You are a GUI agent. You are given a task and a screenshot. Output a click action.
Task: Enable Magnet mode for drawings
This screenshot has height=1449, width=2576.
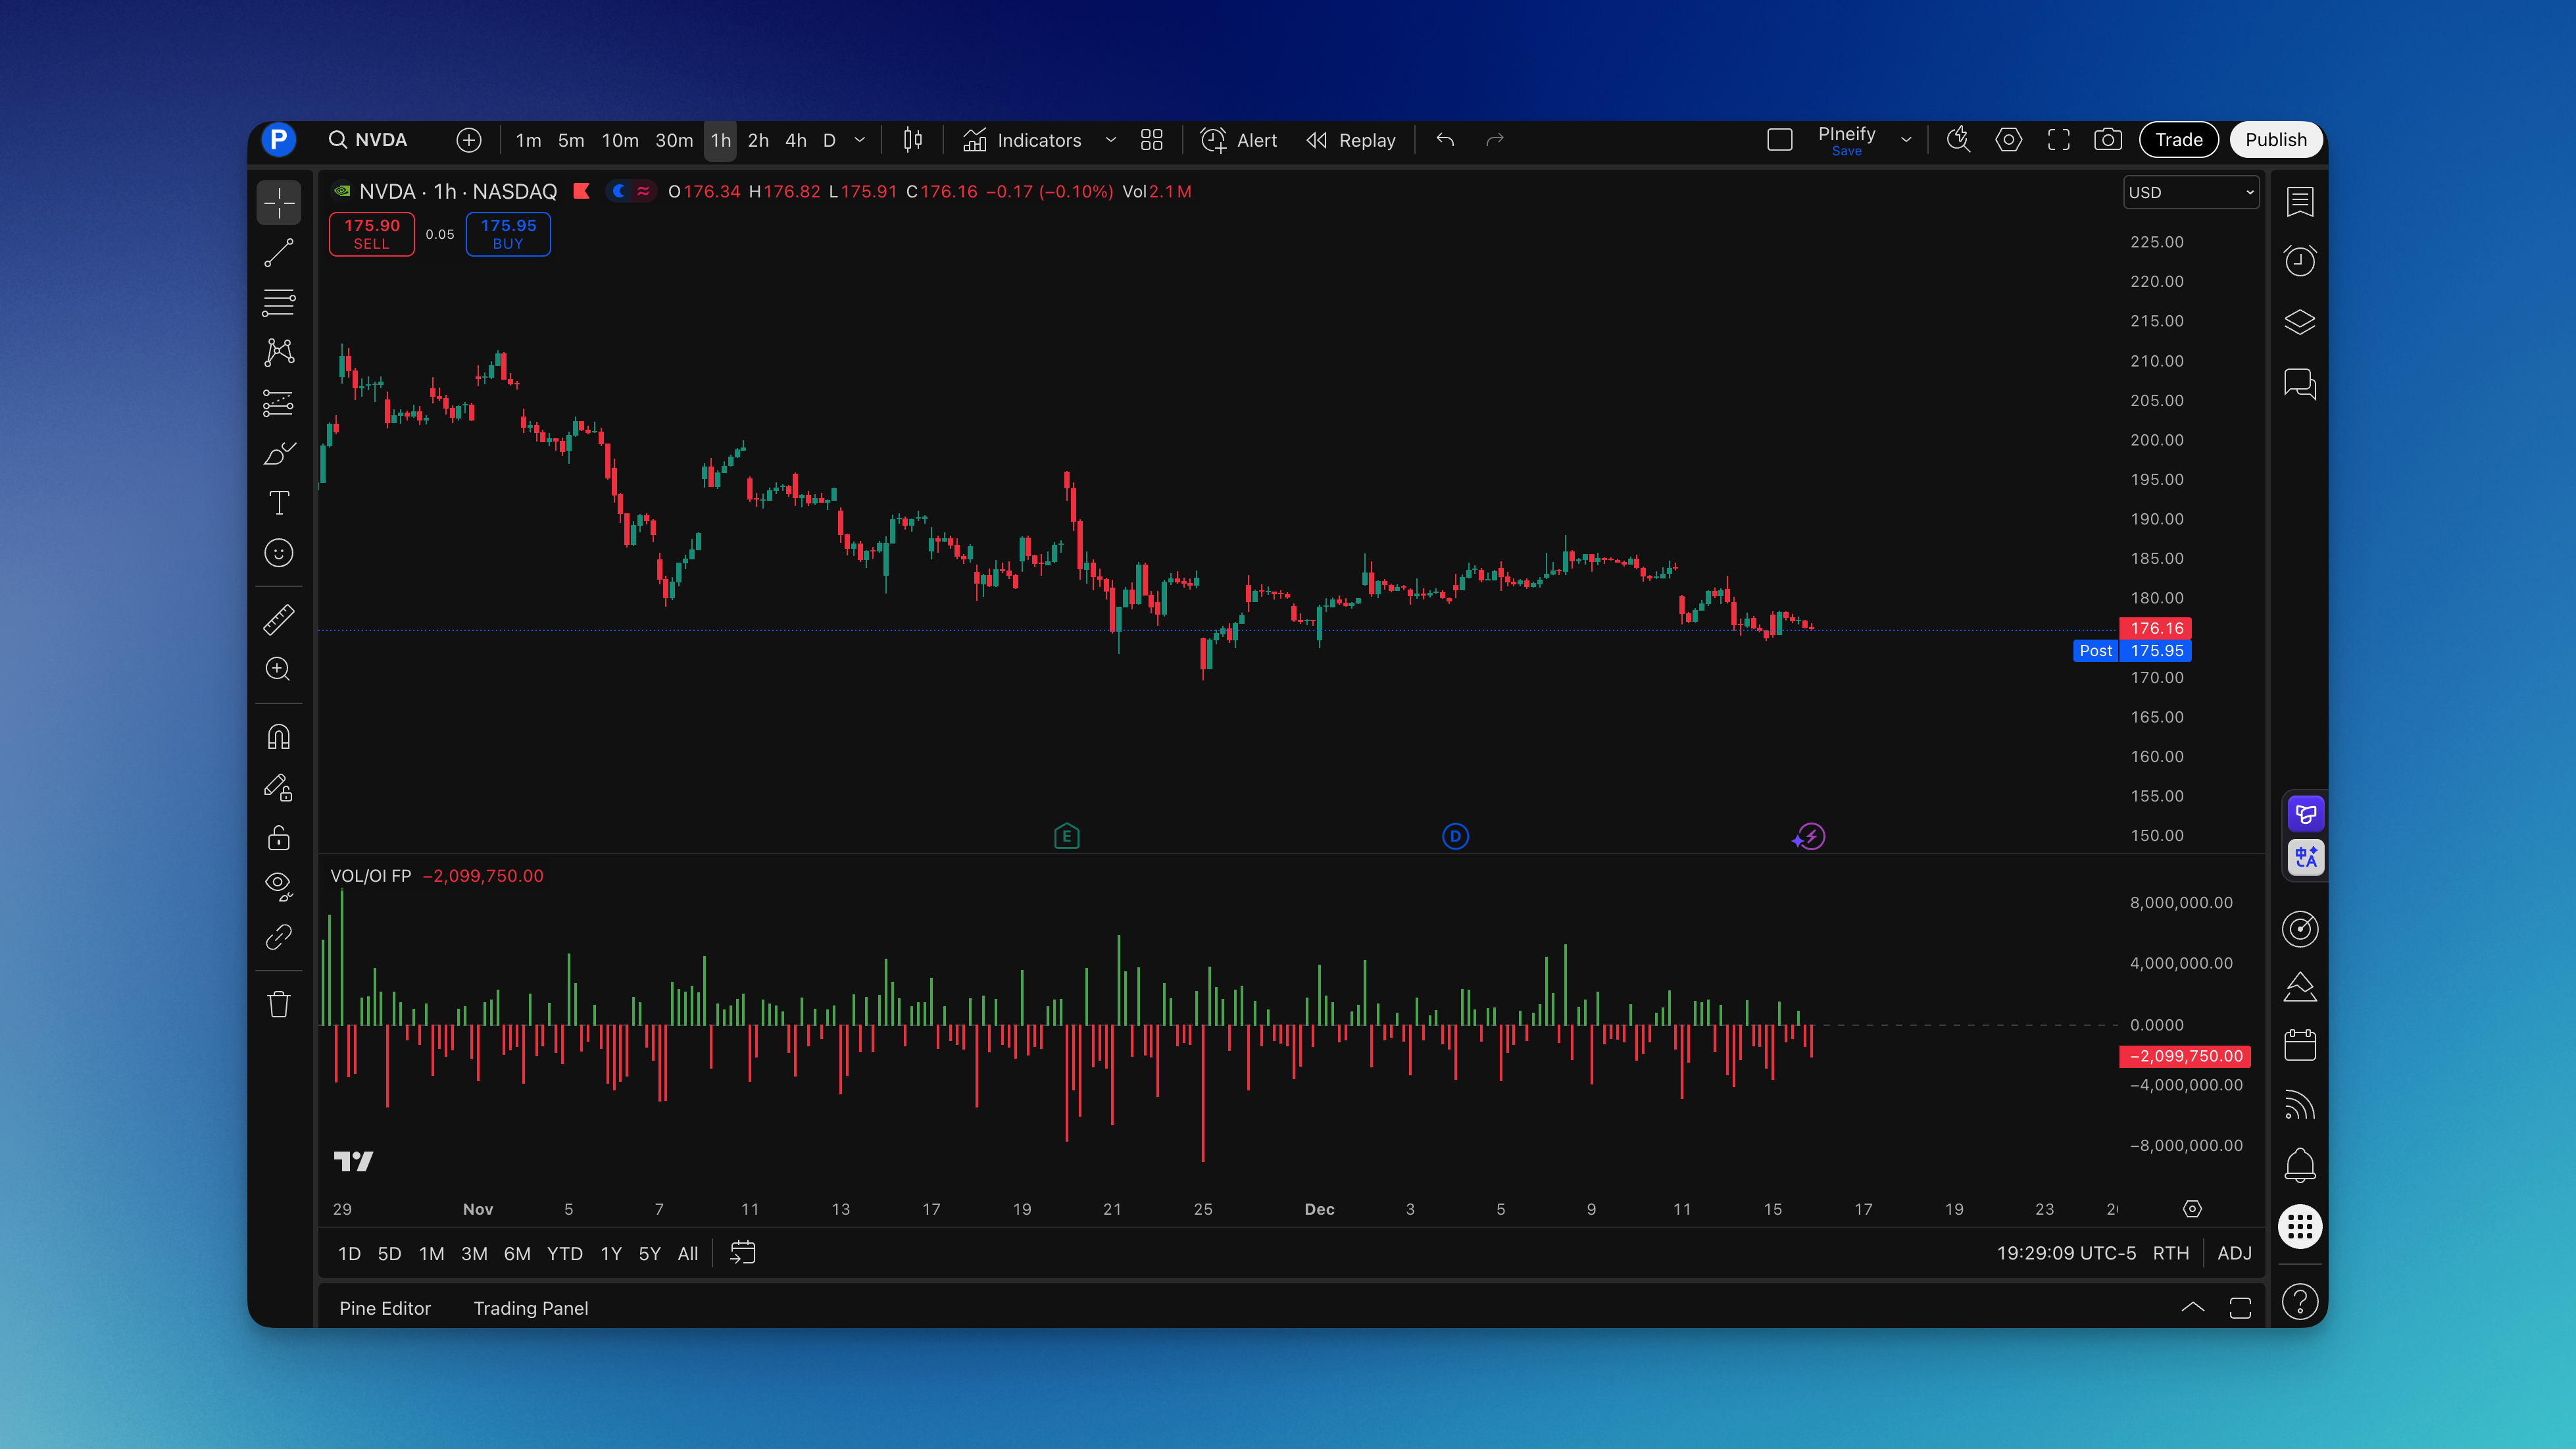pos(278,736)
